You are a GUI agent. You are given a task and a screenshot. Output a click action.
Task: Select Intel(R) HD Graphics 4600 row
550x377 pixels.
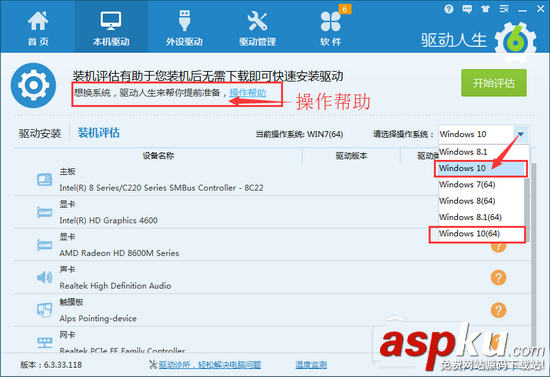click(x=272, y=212)
